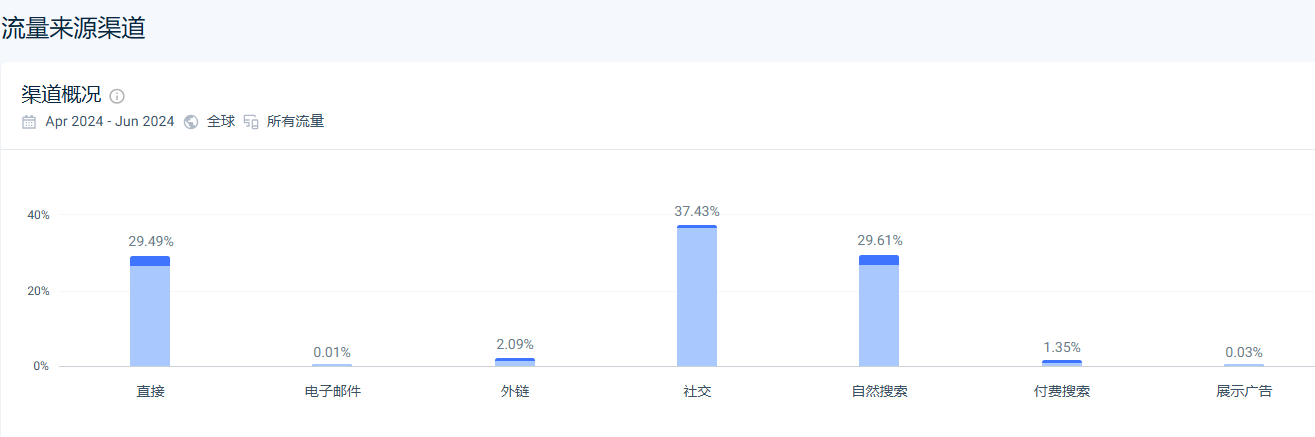Click the 全球 region label
The height and width of the screenshot is (437, 1315).
click(x=221, y=122)
